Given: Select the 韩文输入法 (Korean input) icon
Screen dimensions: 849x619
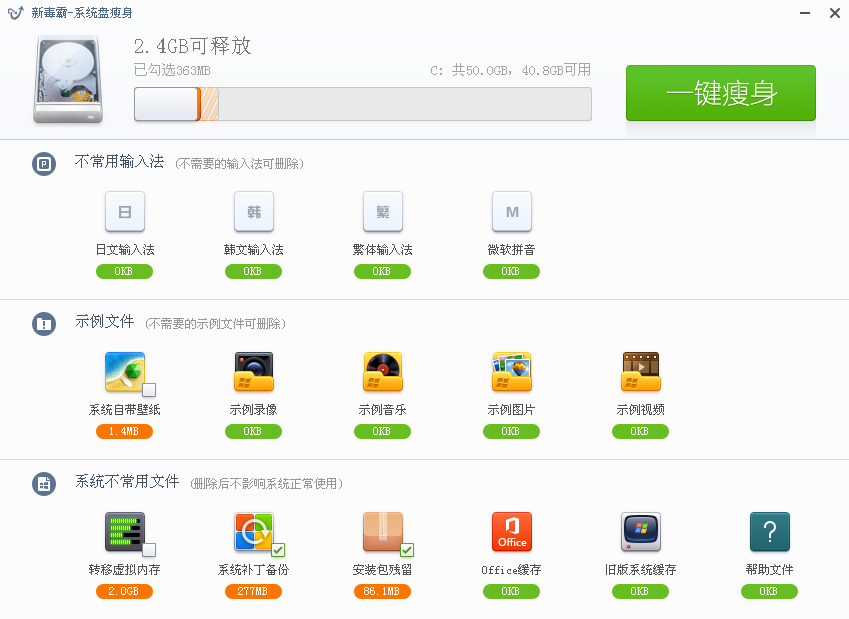Looking at the screenshot, I should tap(253, 211).
